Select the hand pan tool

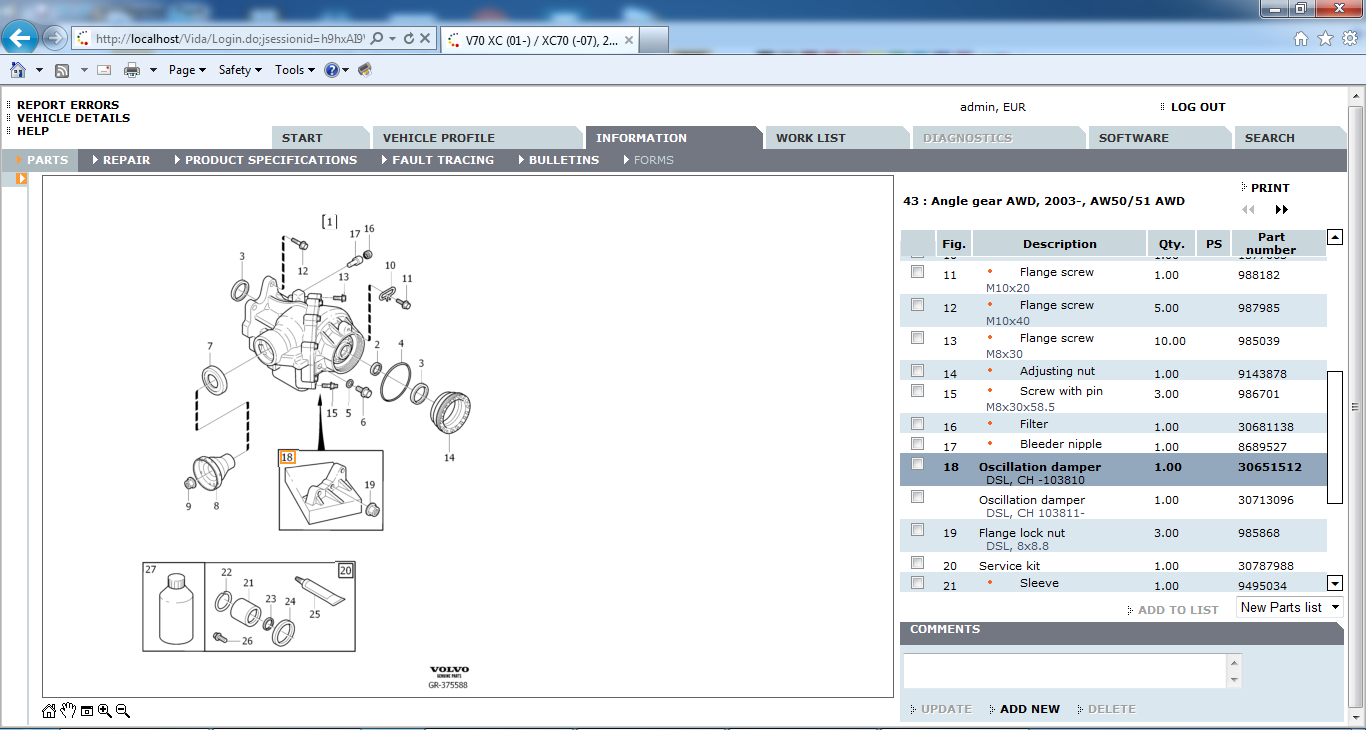[68, 711]
